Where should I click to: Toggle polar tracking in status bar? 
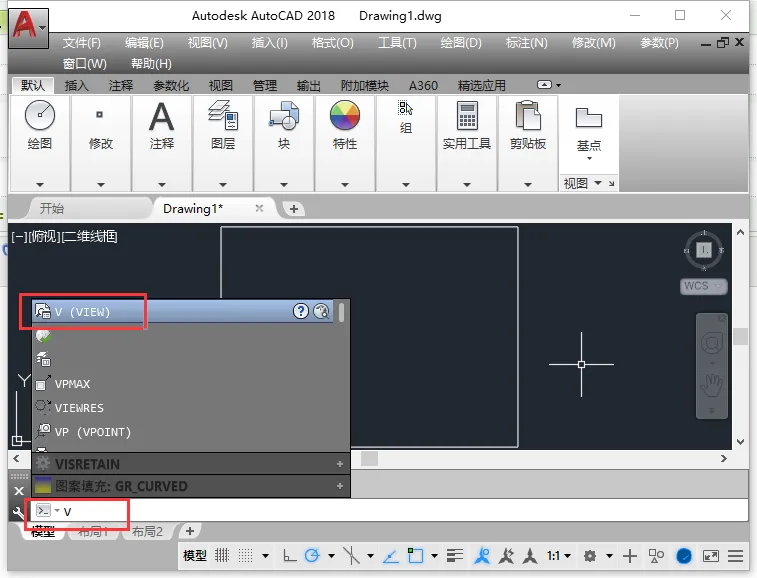pos(312,556)
